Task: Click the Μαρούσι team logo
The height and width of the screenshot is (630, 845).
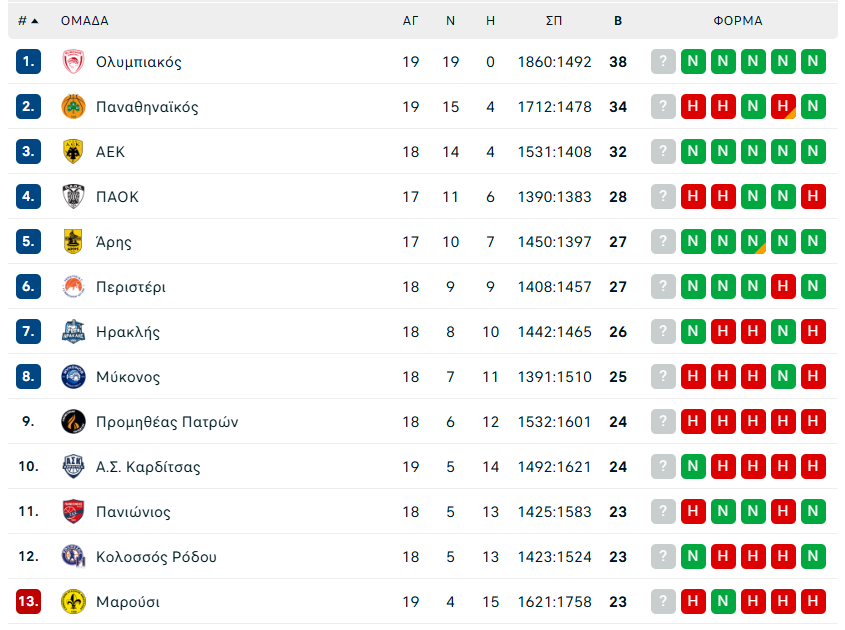Action: [73, 602]
